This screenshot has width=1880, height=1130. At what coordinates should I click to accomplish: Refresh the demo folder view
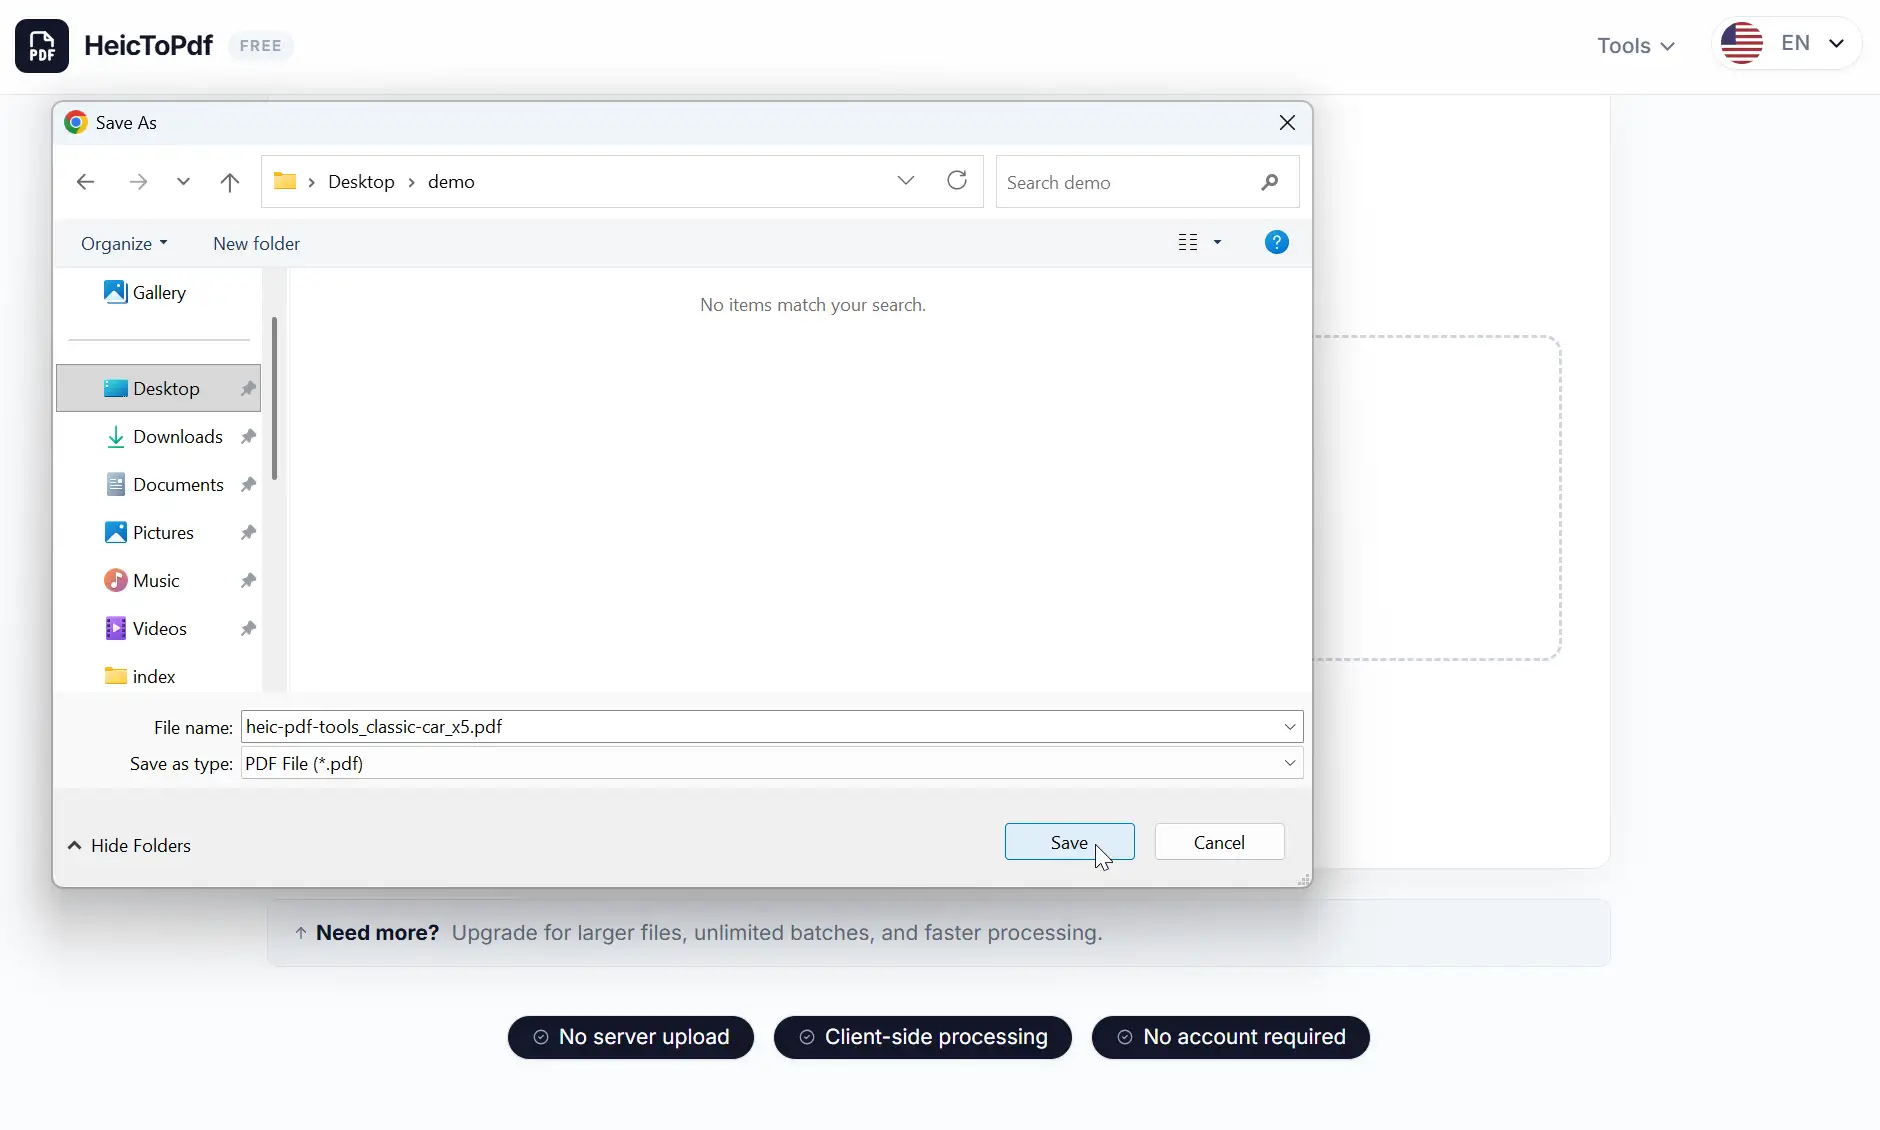tap(957, 180)
